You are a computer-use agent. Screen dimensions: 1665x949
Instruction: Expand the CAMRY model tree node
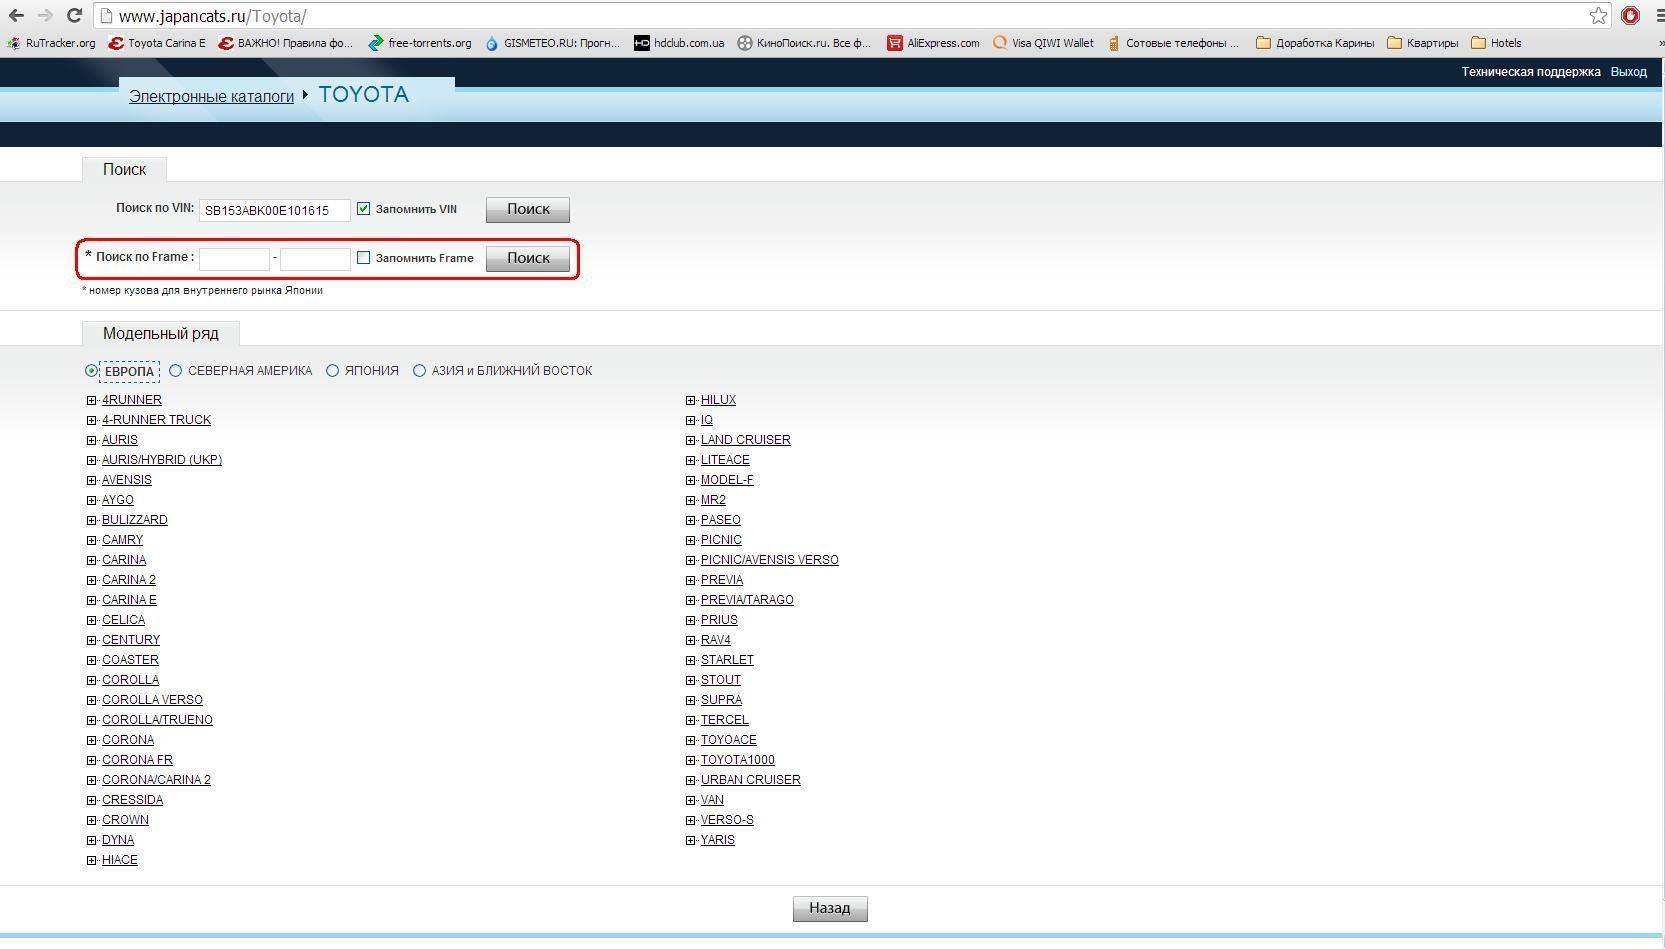point(91,540)
